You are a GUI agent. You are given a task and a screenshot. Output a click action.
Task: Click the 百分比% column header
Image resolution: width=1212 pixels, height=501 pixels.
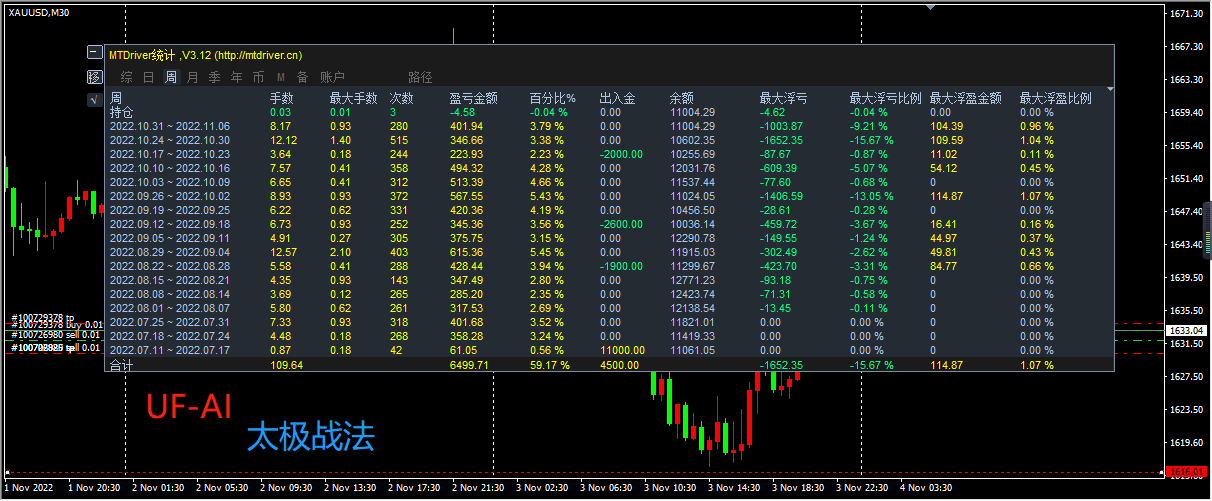553,98
